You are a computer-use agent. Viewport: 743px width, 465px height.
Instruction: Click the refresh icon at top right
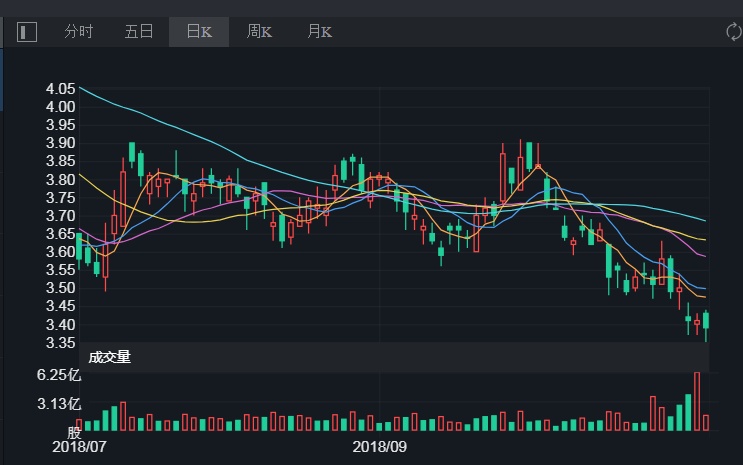(733, 32)
